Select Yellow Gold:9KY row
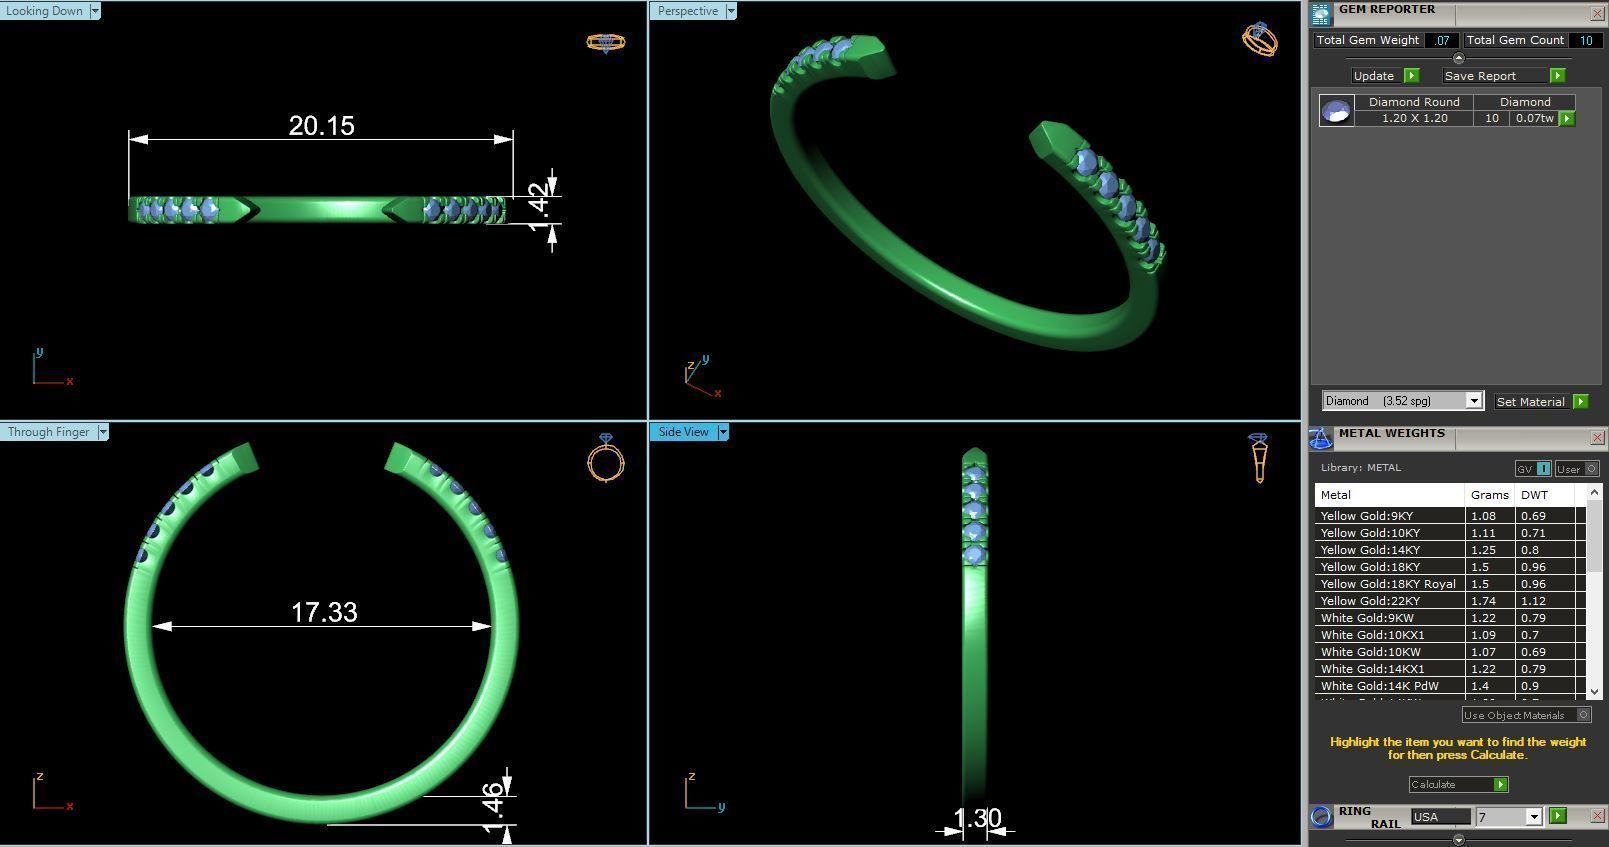 click(1450, 516)
